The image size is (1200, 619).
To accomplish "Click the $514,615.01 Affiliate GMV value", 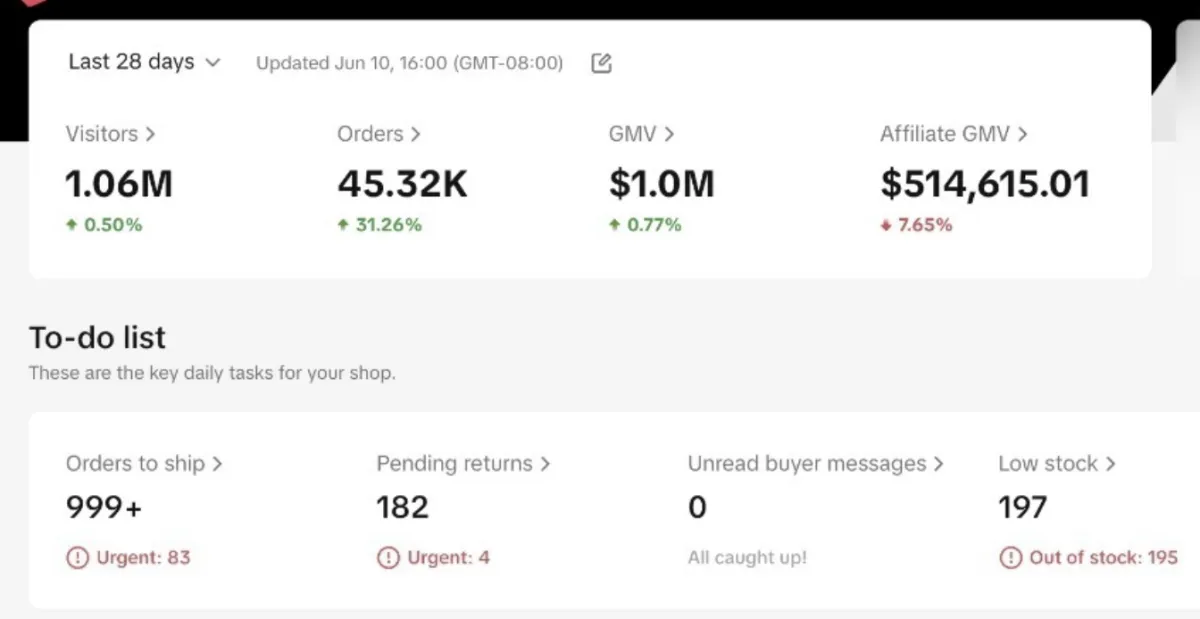I will tap(984, 184).
